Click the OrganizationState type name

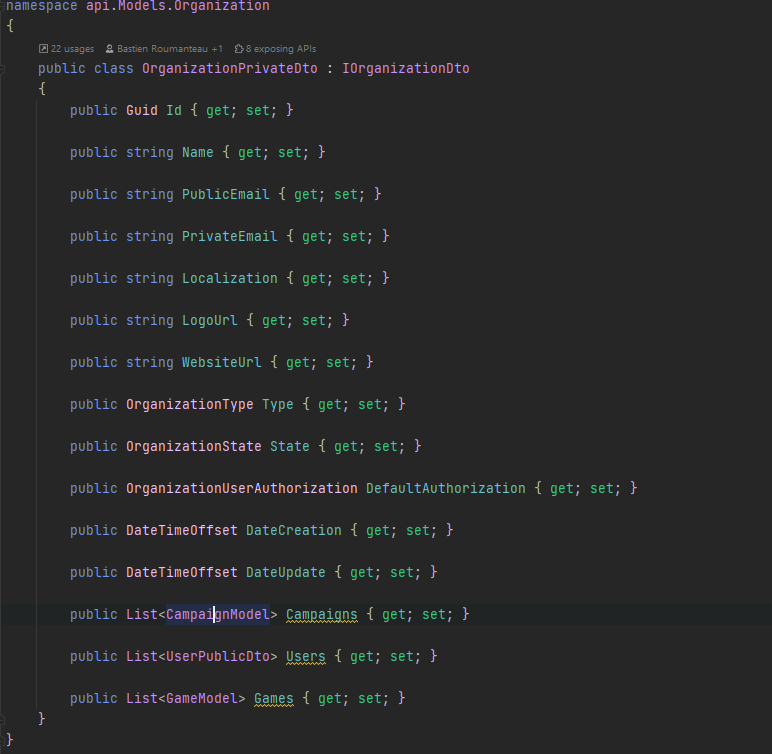point(193,447)
